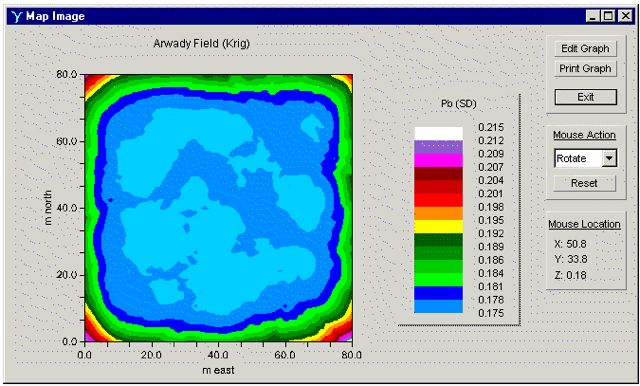This screenshot has height=386, width=640.
Task: Click the yellow 0.195 legend swatch
Action: 438,227
